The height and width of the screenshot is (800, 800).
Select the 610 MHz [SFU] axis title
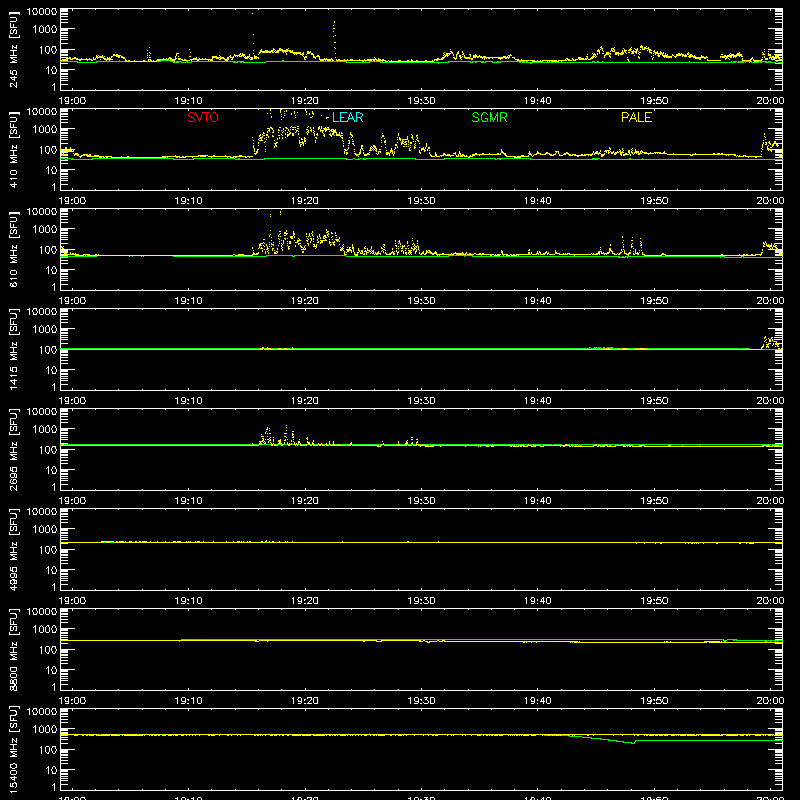pos(13,251)
